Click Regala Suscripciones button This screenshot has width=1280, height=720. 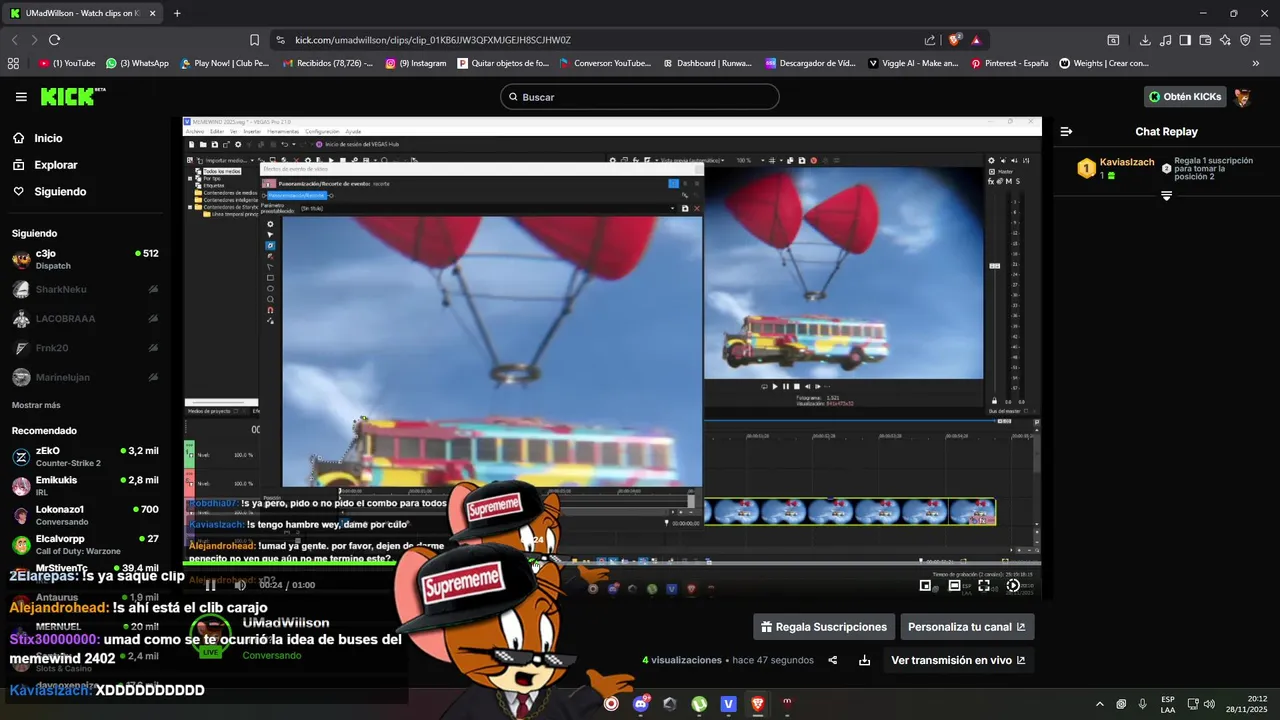824,627
